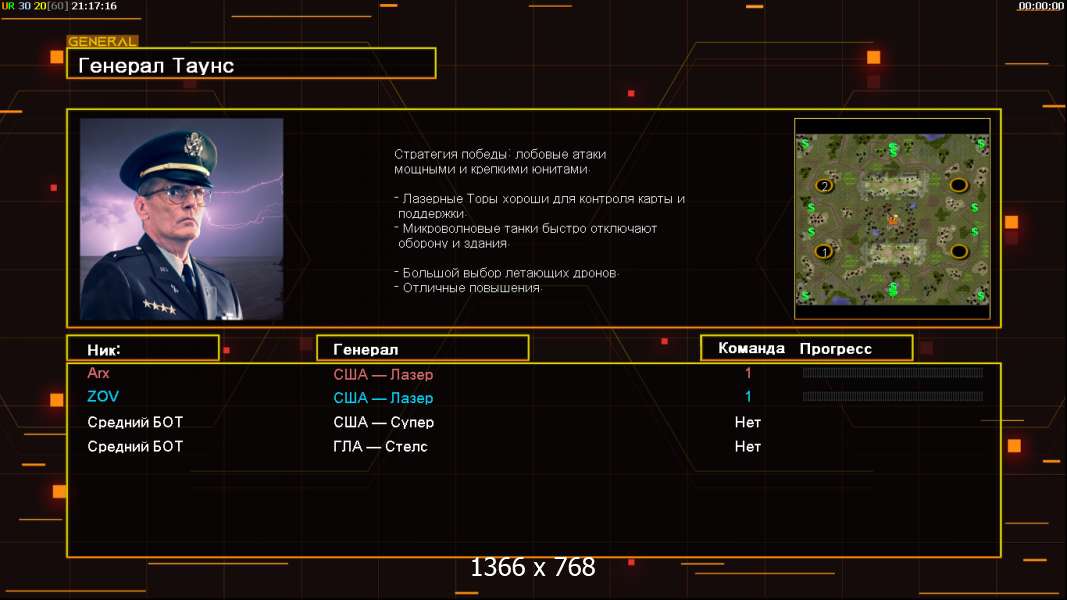Image resolution: width=1067 pixels, height=600 pixels.
Task: Click the 'Команда' column header
Action: point(751,348)
